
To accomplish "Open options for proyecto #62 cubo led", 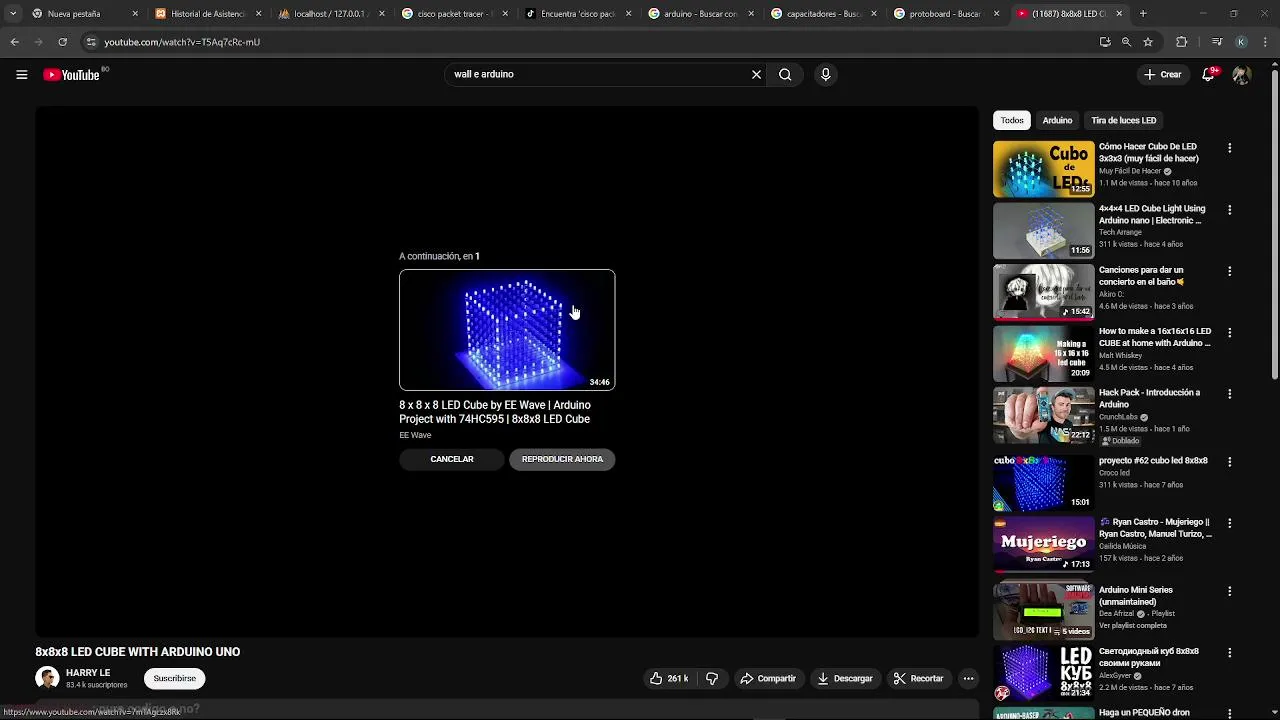I will 1229,462.
